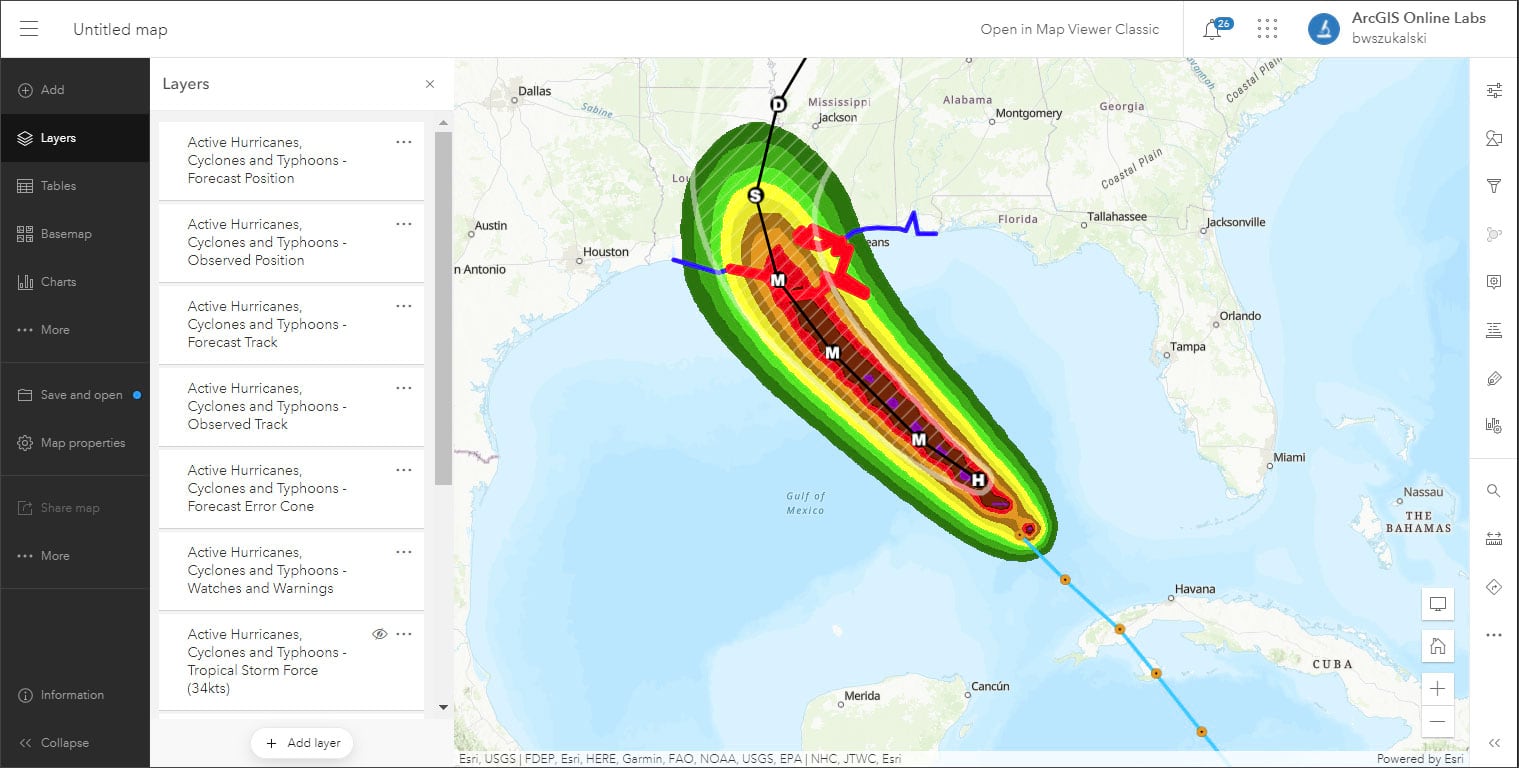
Task: Open the notifications bell with 26 alerts
Action: tap(1212, 29)
